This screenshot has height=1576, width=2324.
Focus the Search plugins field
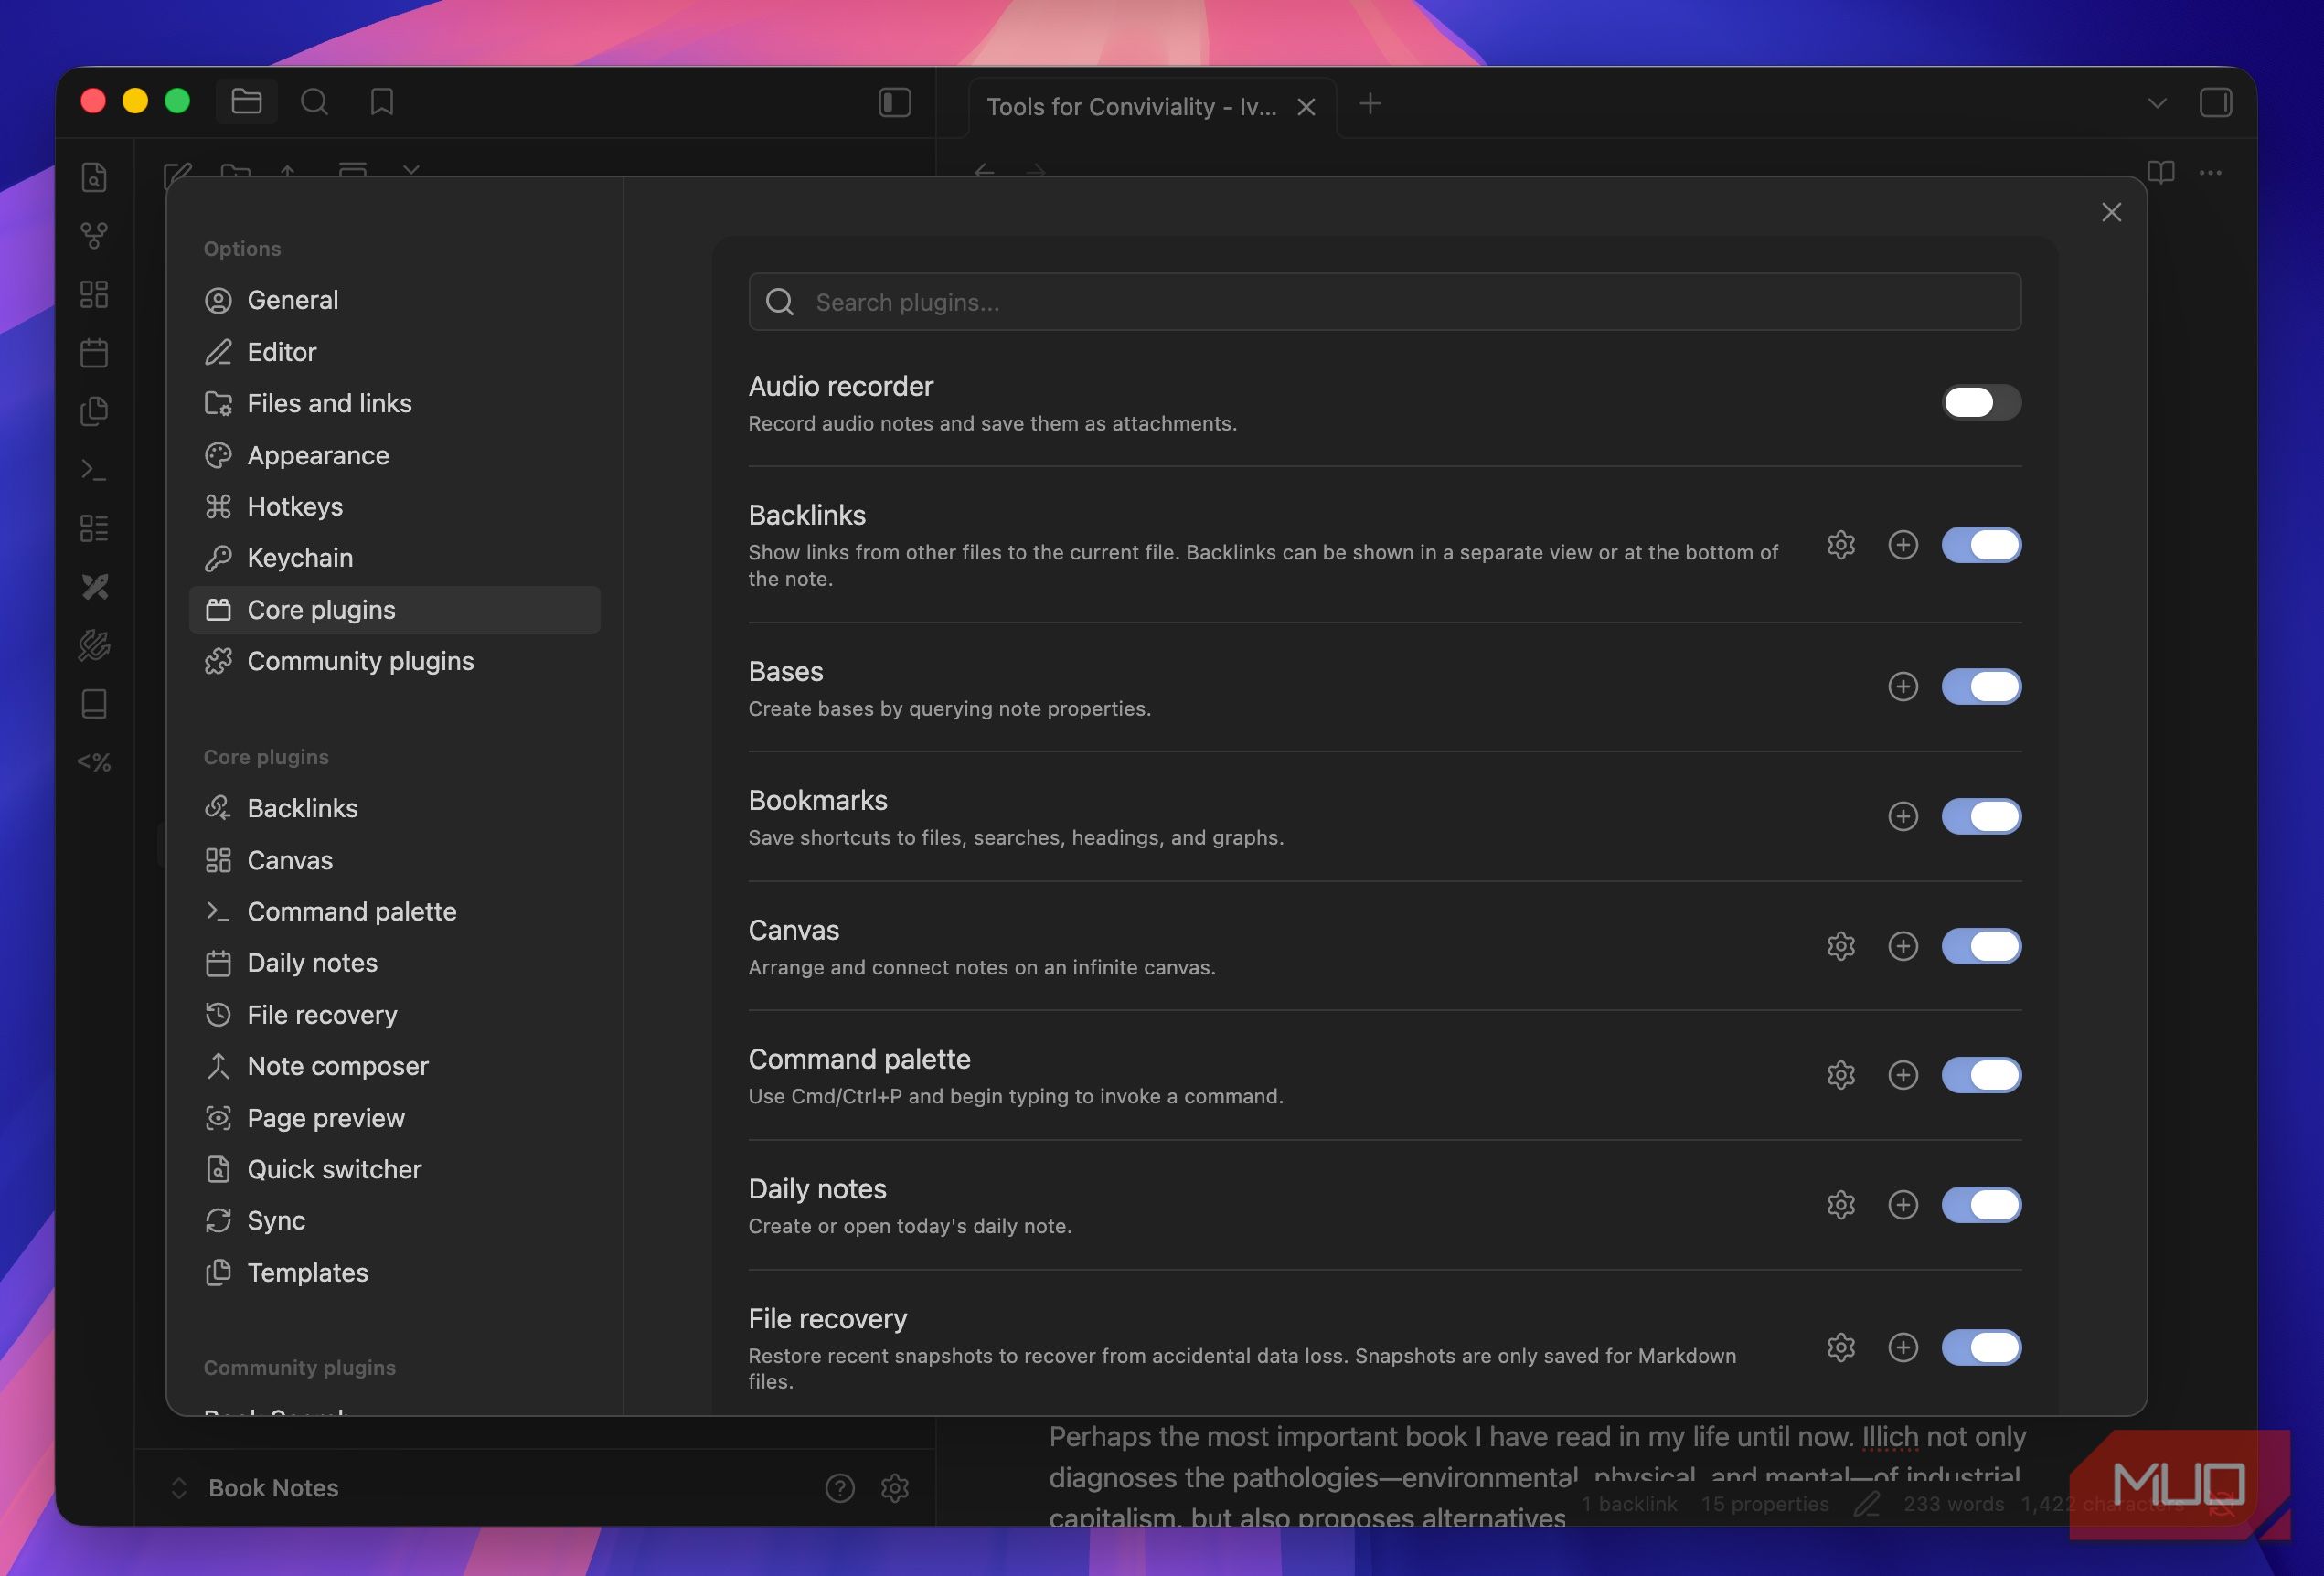click(x=1385, y=302)
